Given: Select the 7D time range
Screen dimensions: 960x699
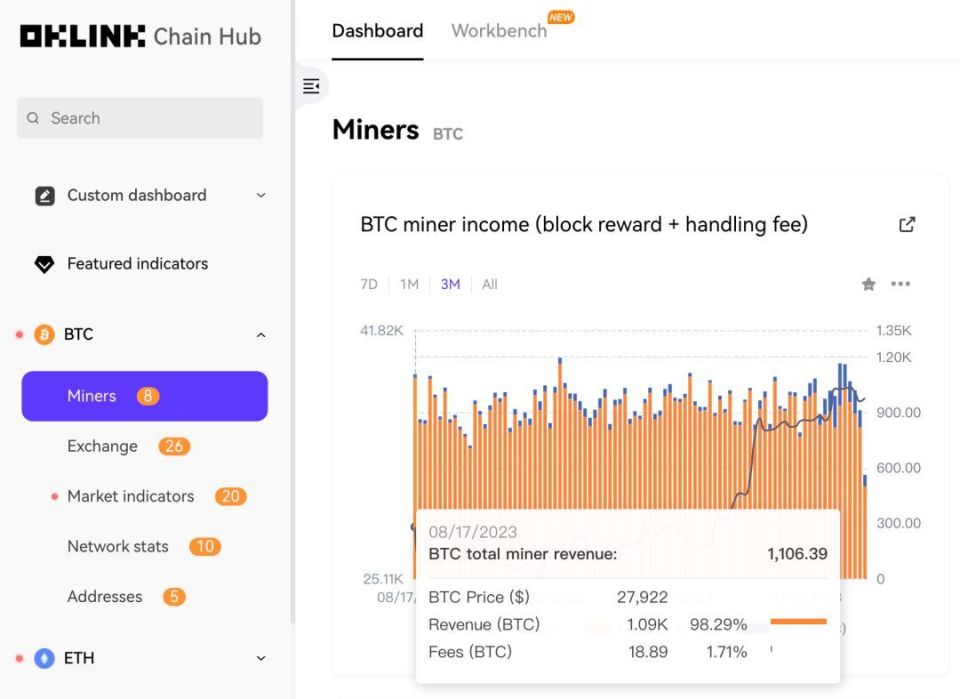Looking at the screenshot, I should 369,284.
